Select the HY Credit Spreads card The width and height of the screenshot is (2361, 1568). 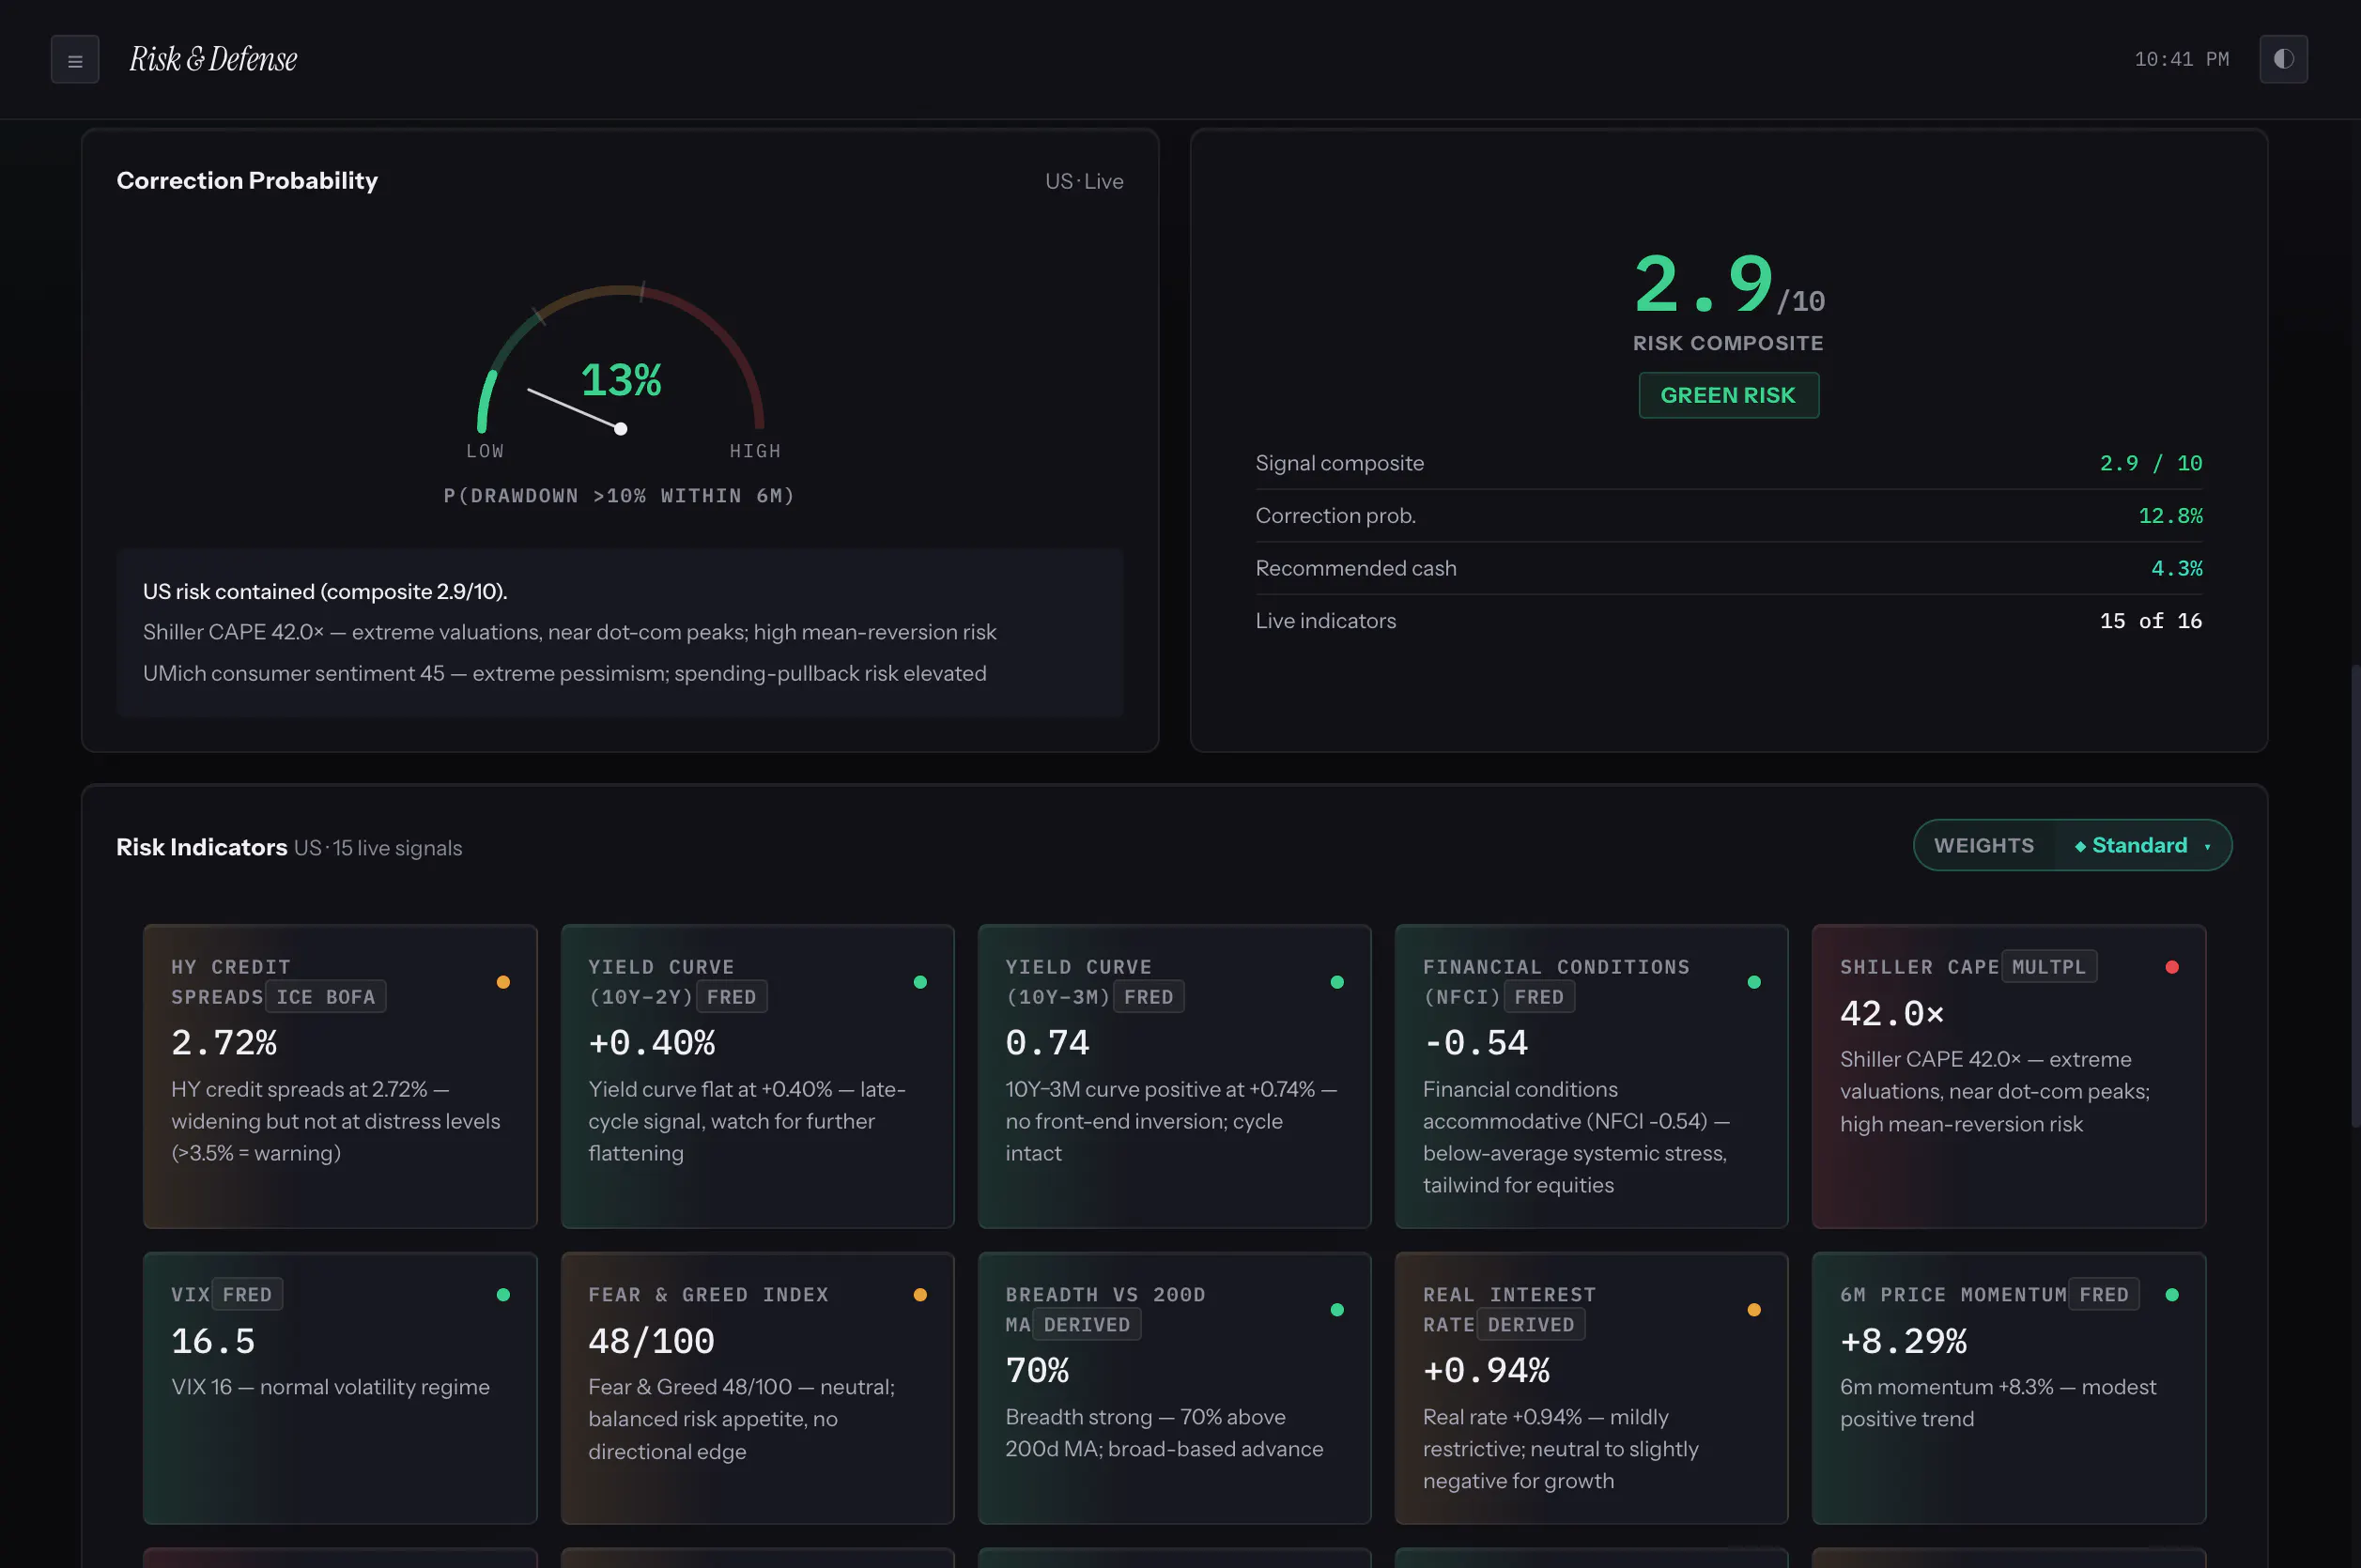340,1076
